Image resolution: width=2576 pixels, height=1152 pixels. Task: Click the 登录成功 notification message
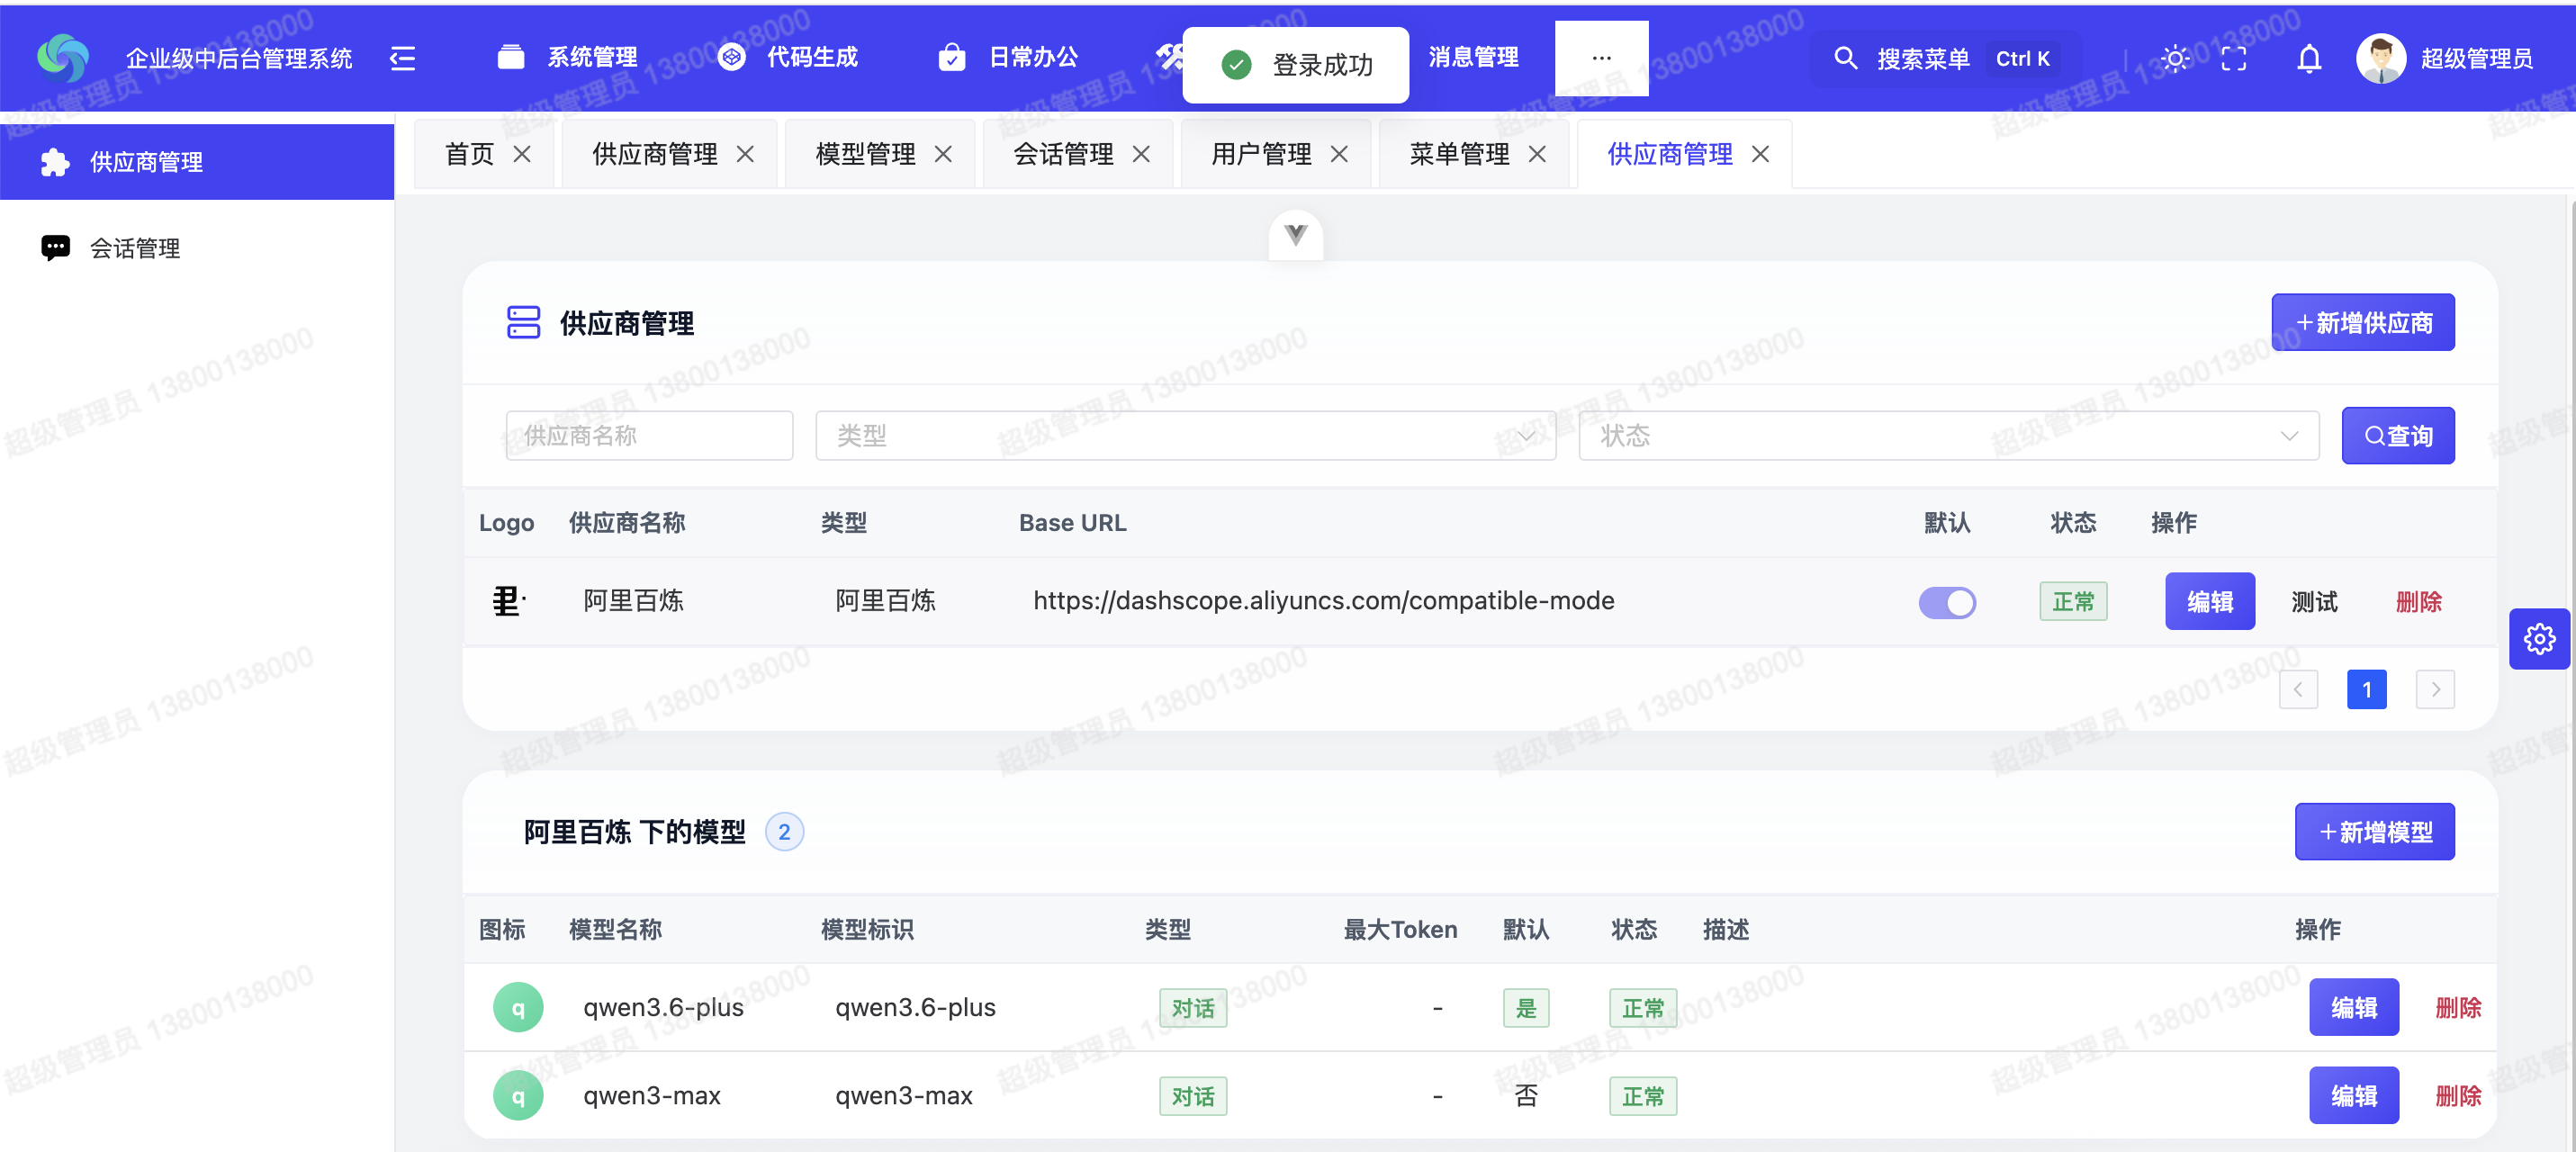coord(1296,65)
